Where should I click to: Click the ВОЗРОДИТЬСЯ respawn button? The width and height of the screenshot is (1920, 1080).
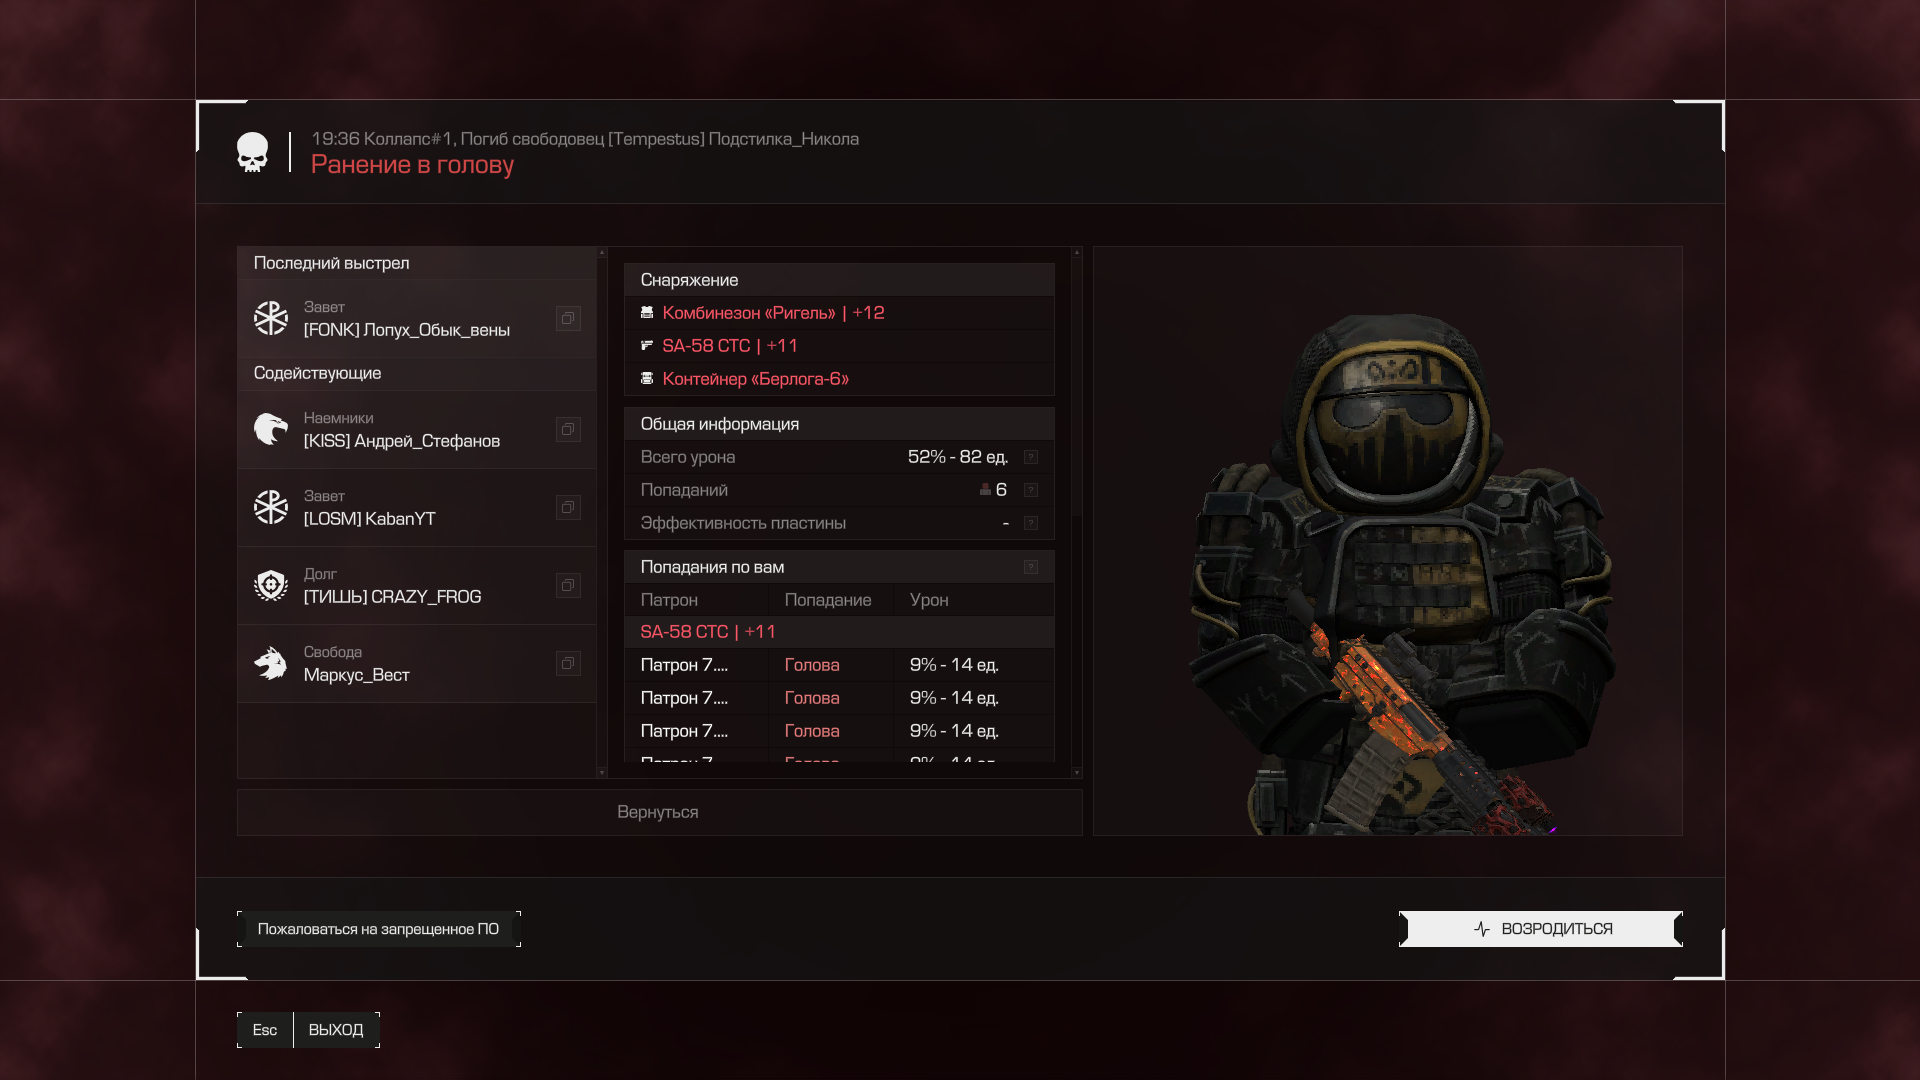point(1540,929)
